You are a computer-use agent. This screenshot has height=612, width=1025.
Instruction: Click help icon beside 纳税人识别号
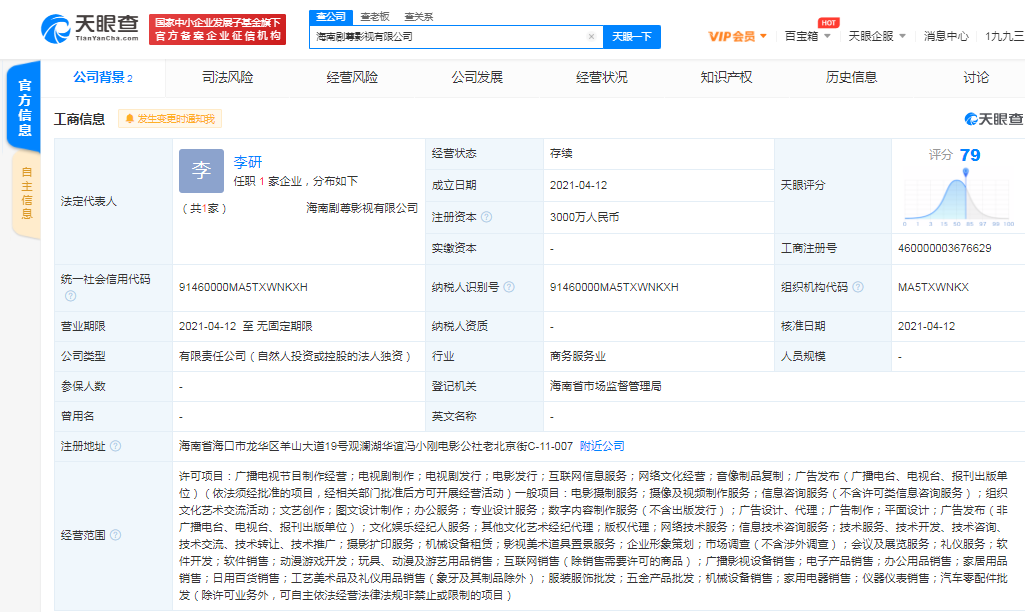[509, 287]
